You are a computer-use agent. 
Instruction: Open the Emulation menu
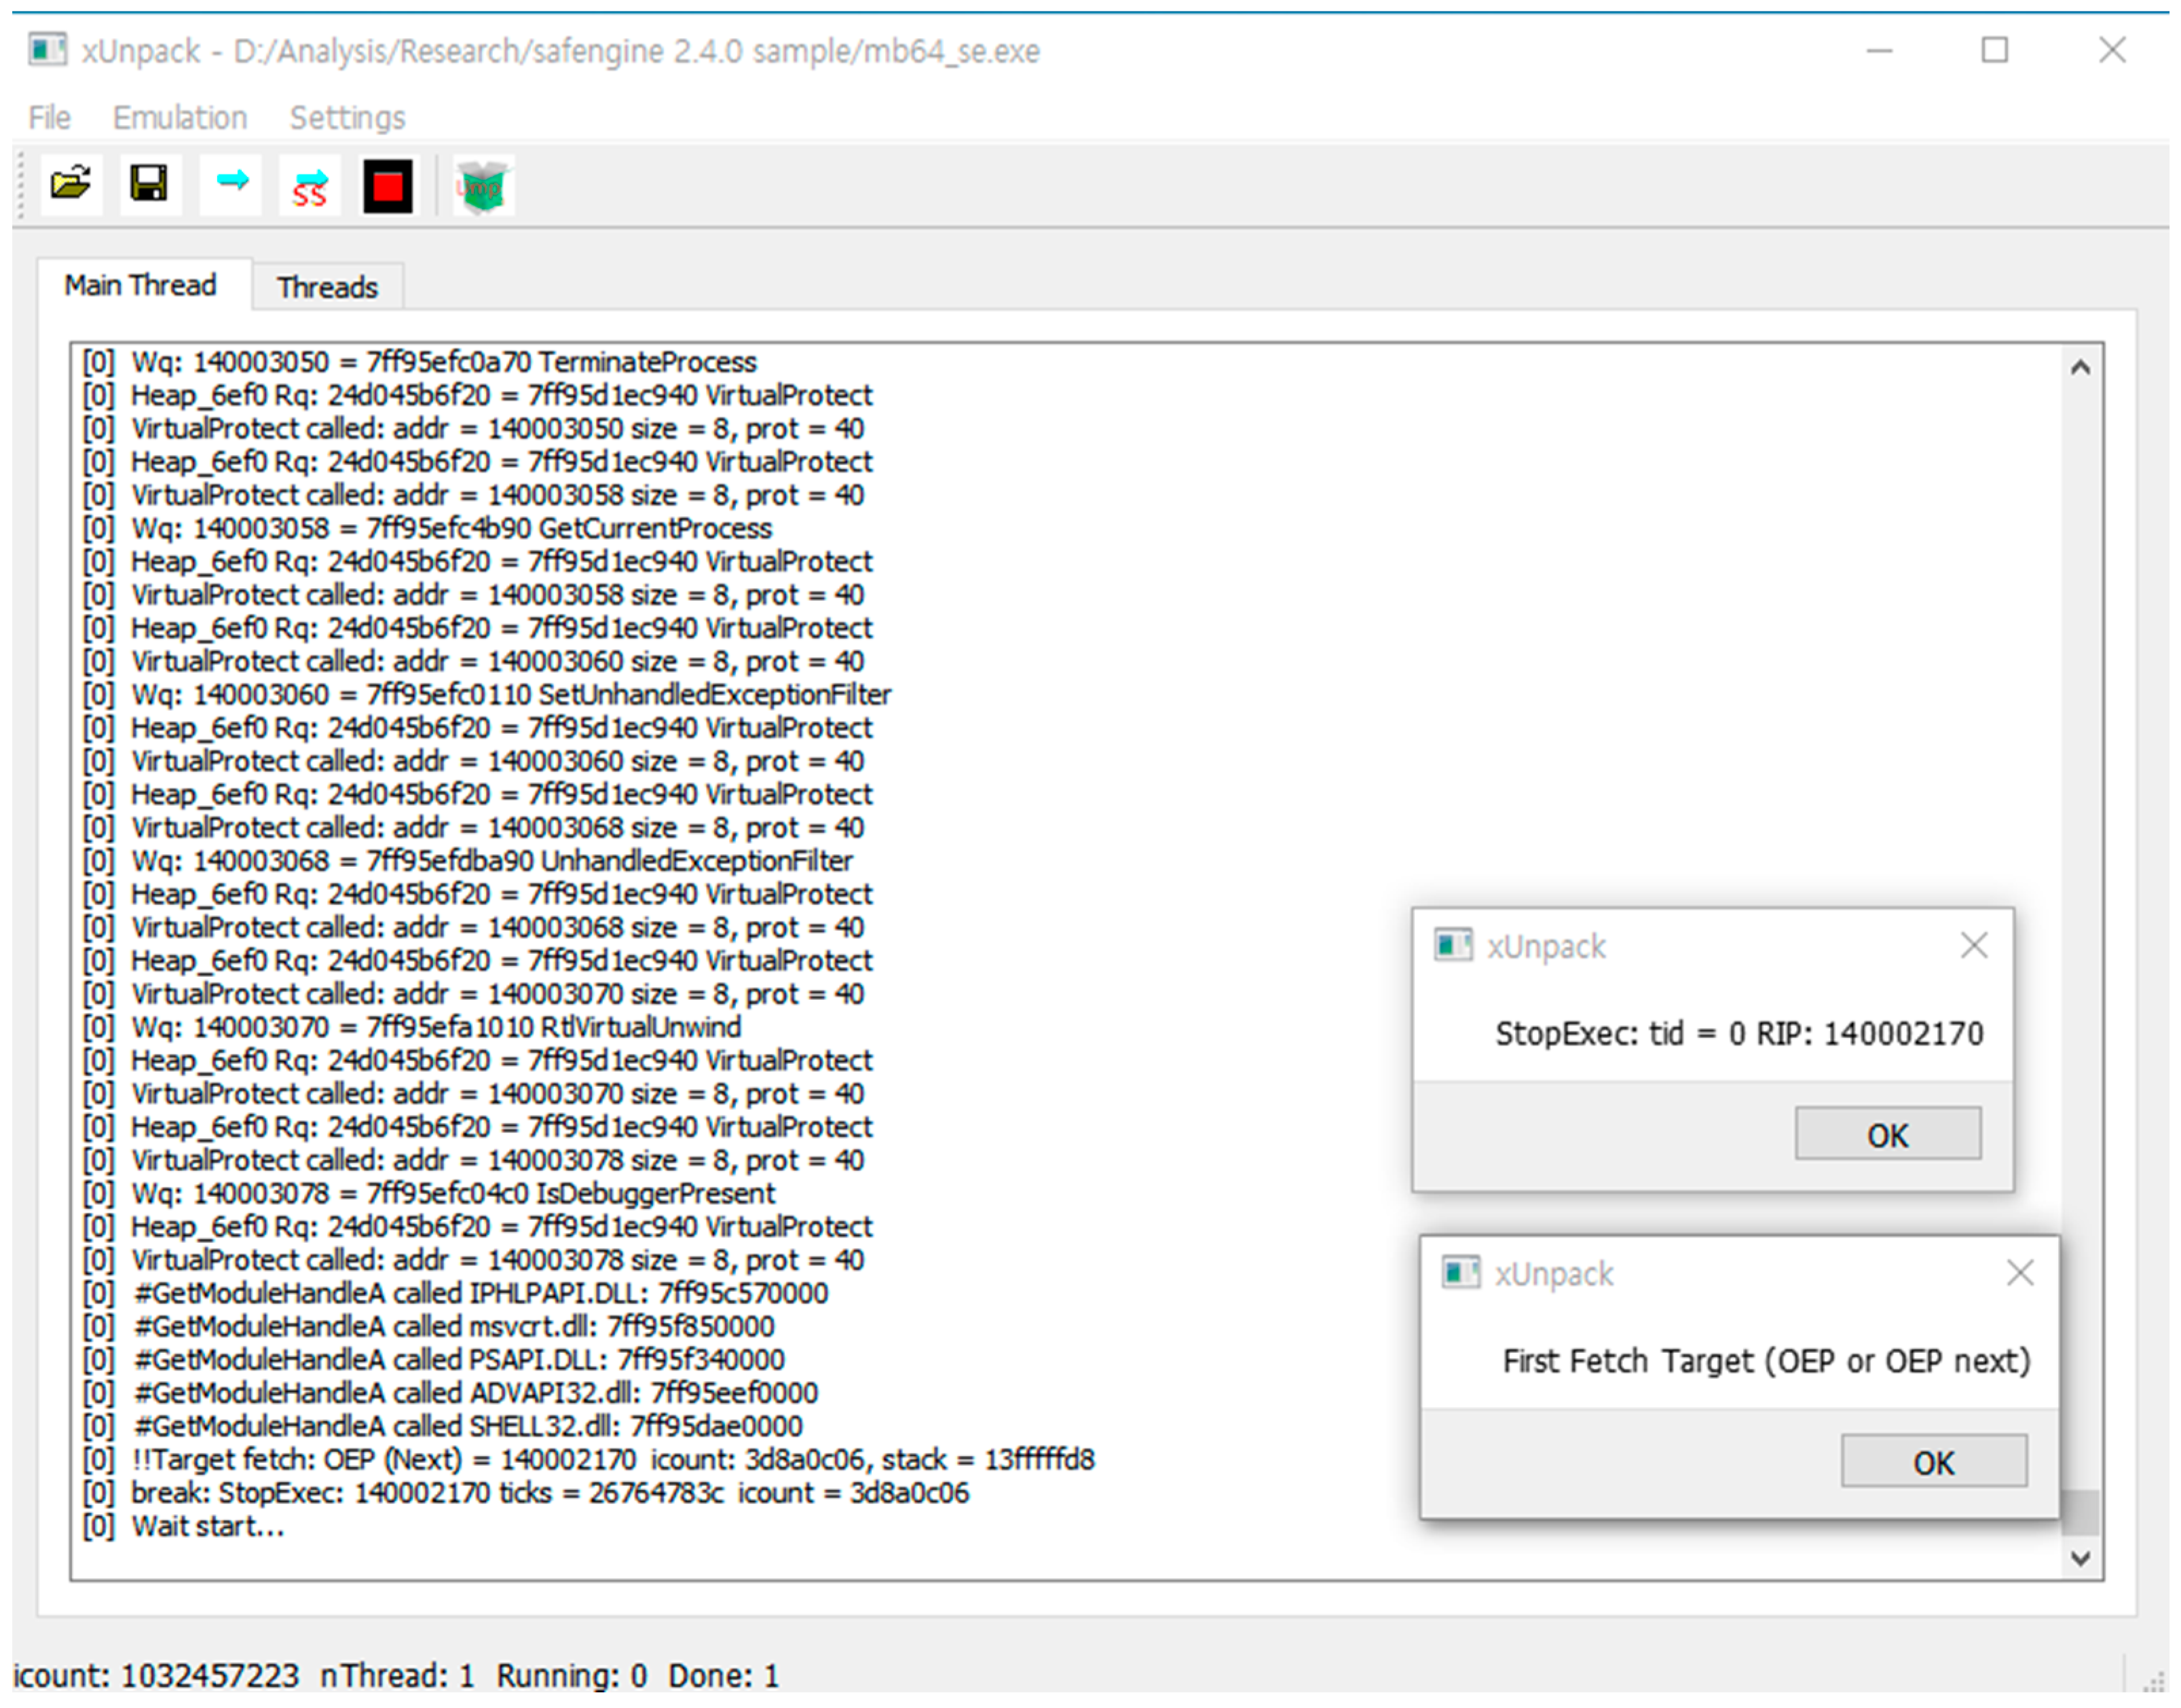[180, 118]
